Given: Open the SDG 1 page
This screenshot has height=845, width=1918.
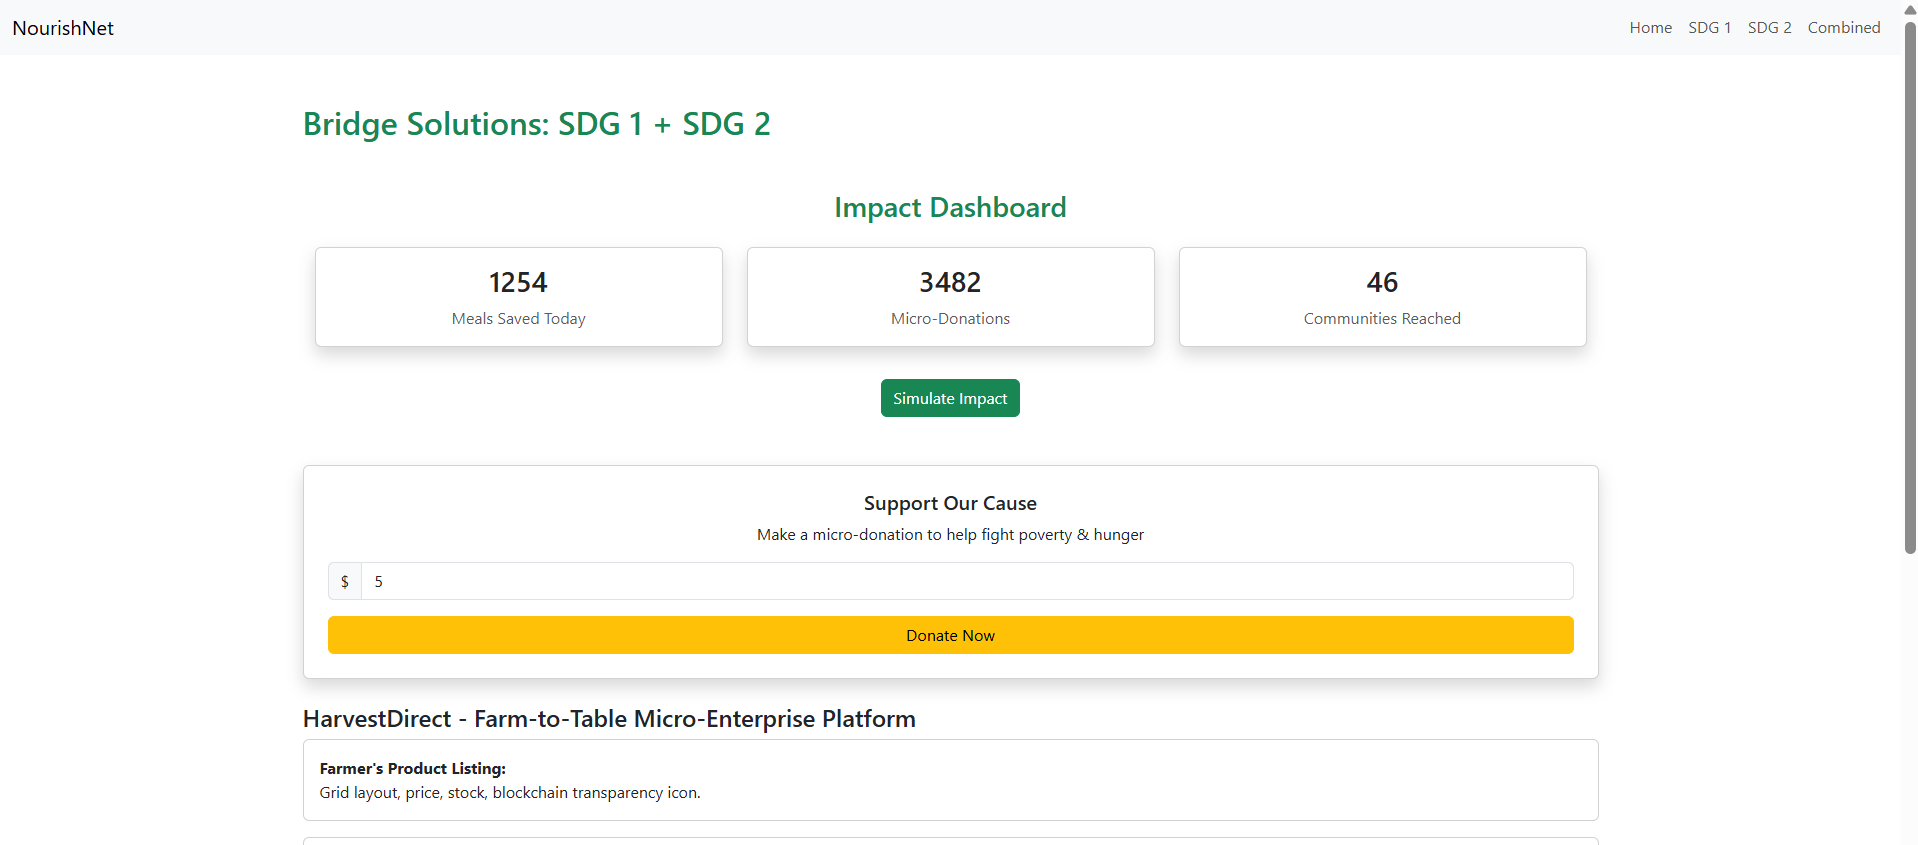Looking at the screenshot, I should point(1709,28).
